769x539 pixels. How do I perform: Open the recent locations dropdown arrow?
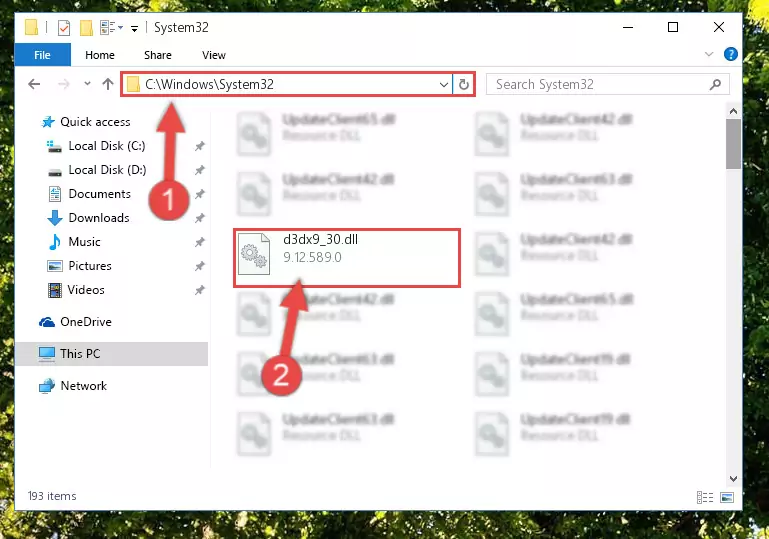tap(87, 84)
